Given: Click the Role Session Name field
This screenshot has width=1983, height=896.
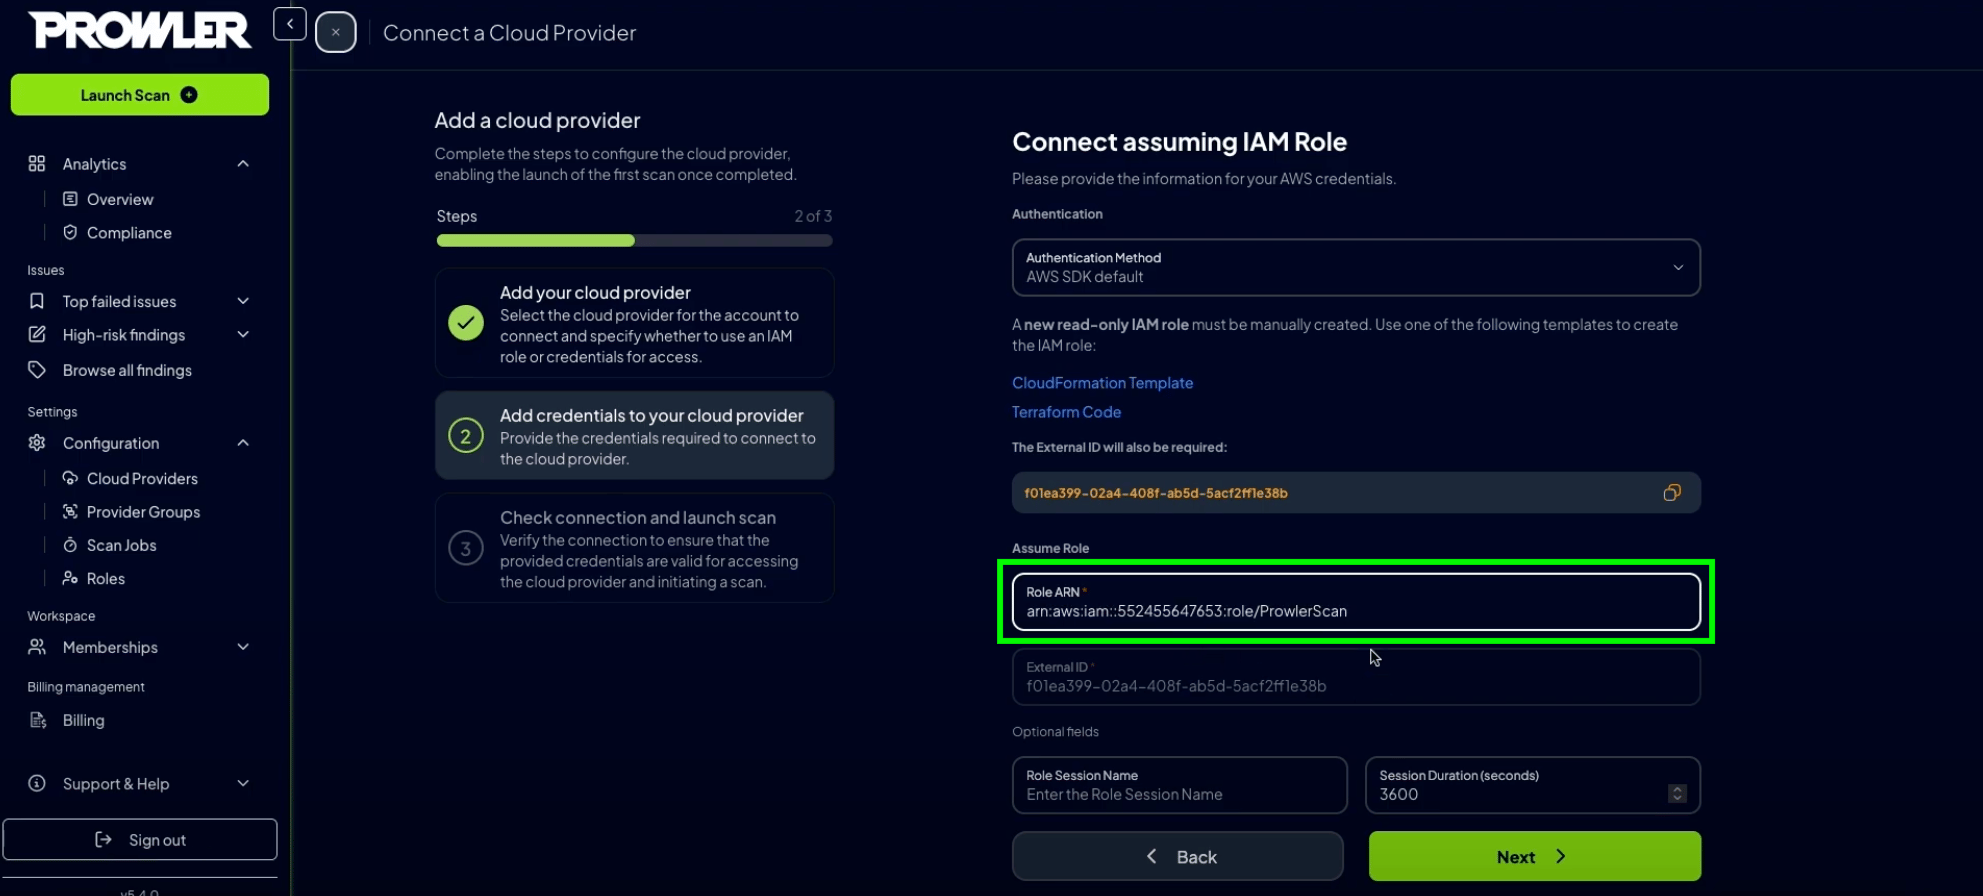Looking at the screenshot, I should 1179,785.
